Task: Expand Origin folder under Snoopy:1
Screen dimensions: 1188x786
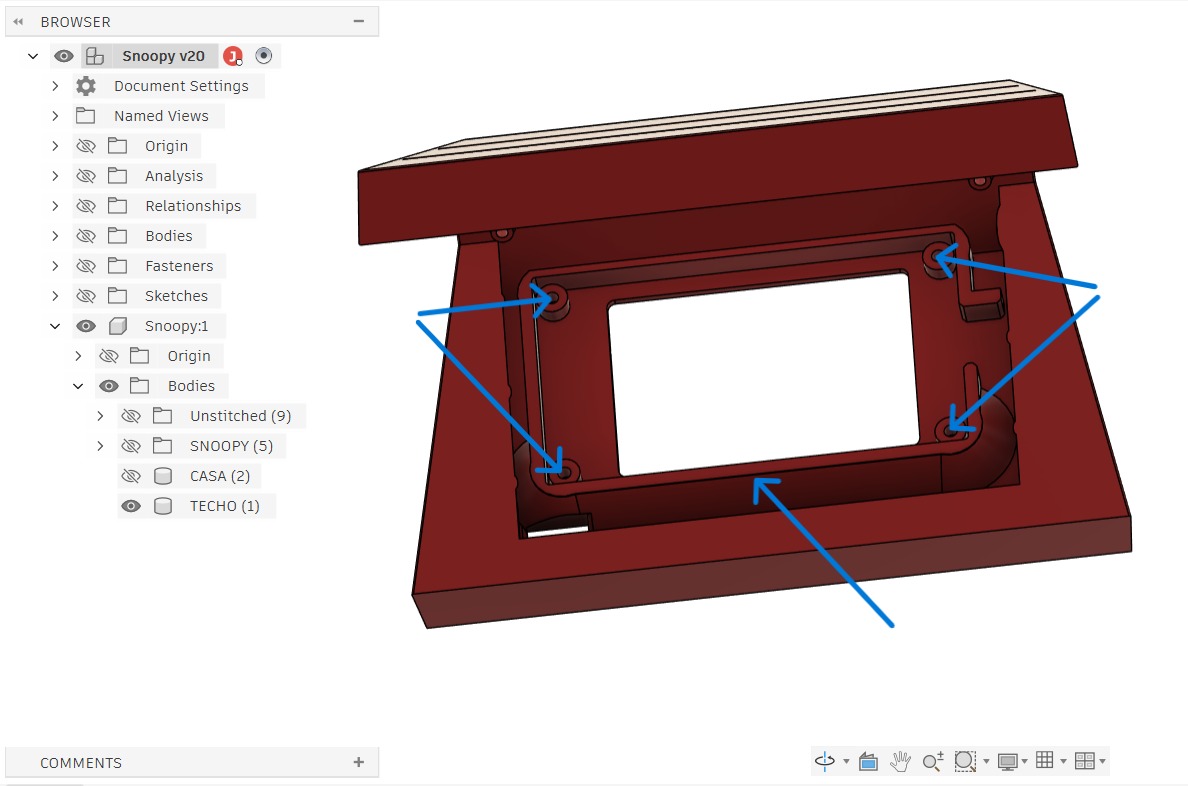Action: [78, 355]
